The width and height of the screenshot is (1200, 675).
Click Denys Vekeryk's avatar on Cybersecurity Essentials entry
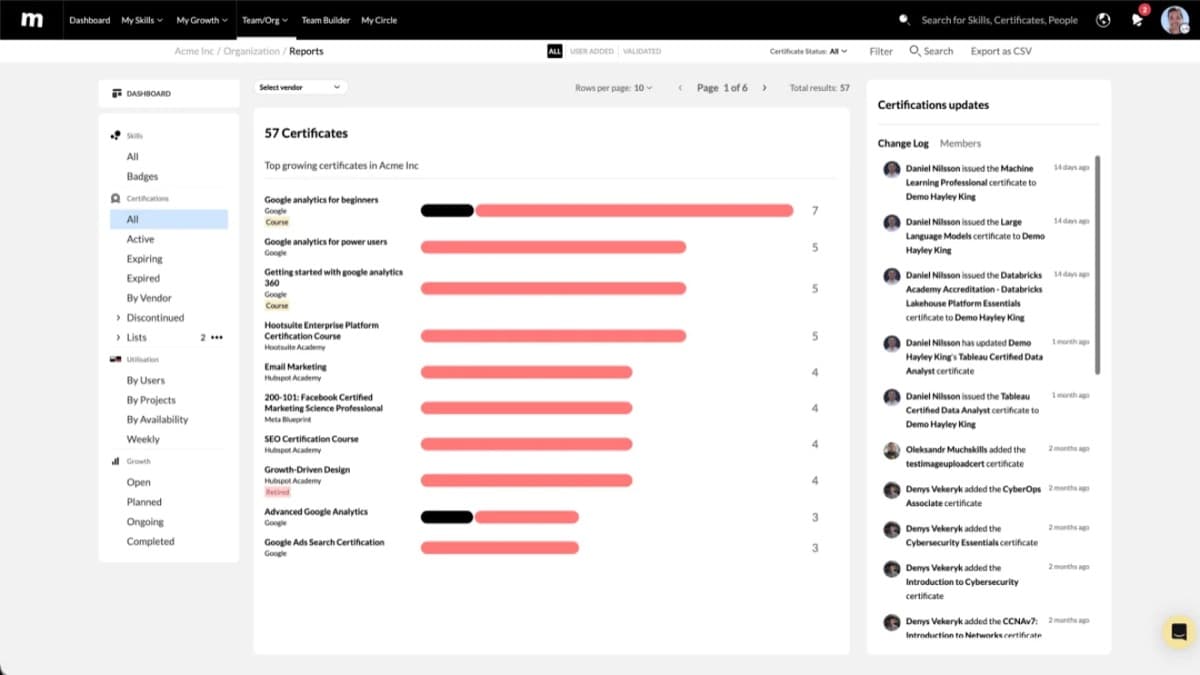click(891, 529)
